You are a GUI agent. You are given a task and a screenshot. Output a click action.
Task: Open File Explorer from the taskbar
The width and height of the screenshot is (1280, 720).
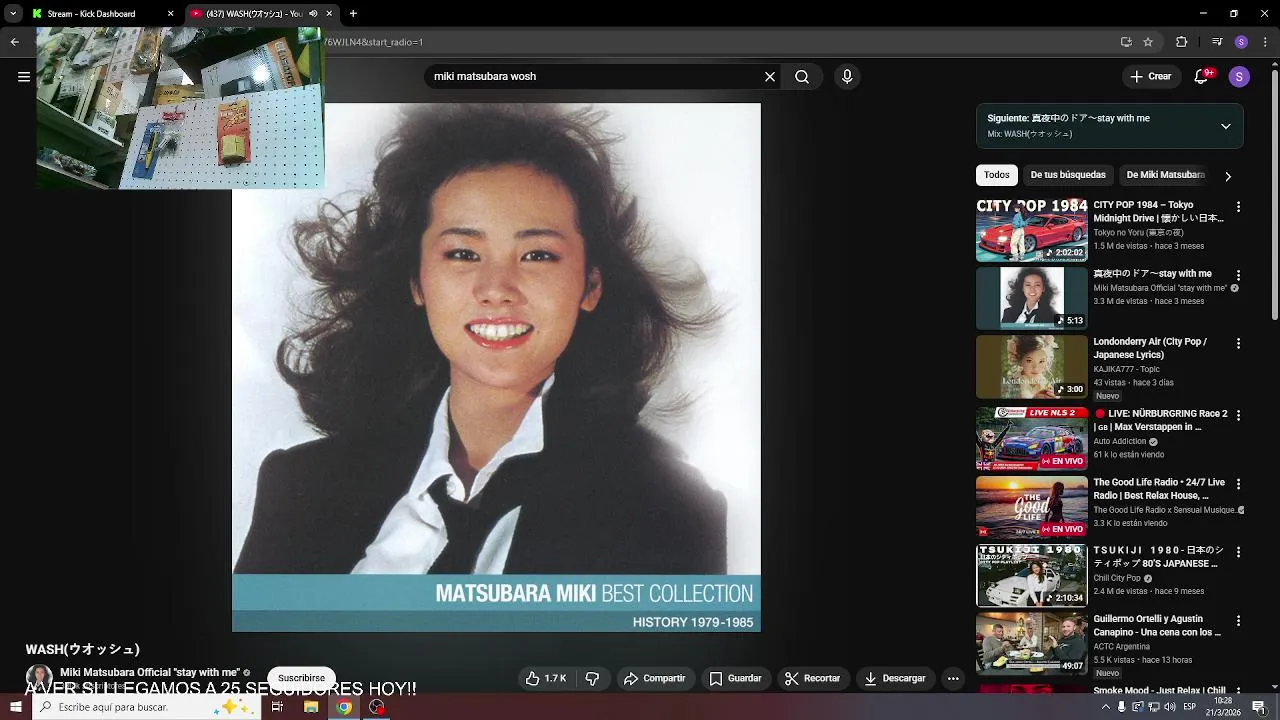(311, 707)
